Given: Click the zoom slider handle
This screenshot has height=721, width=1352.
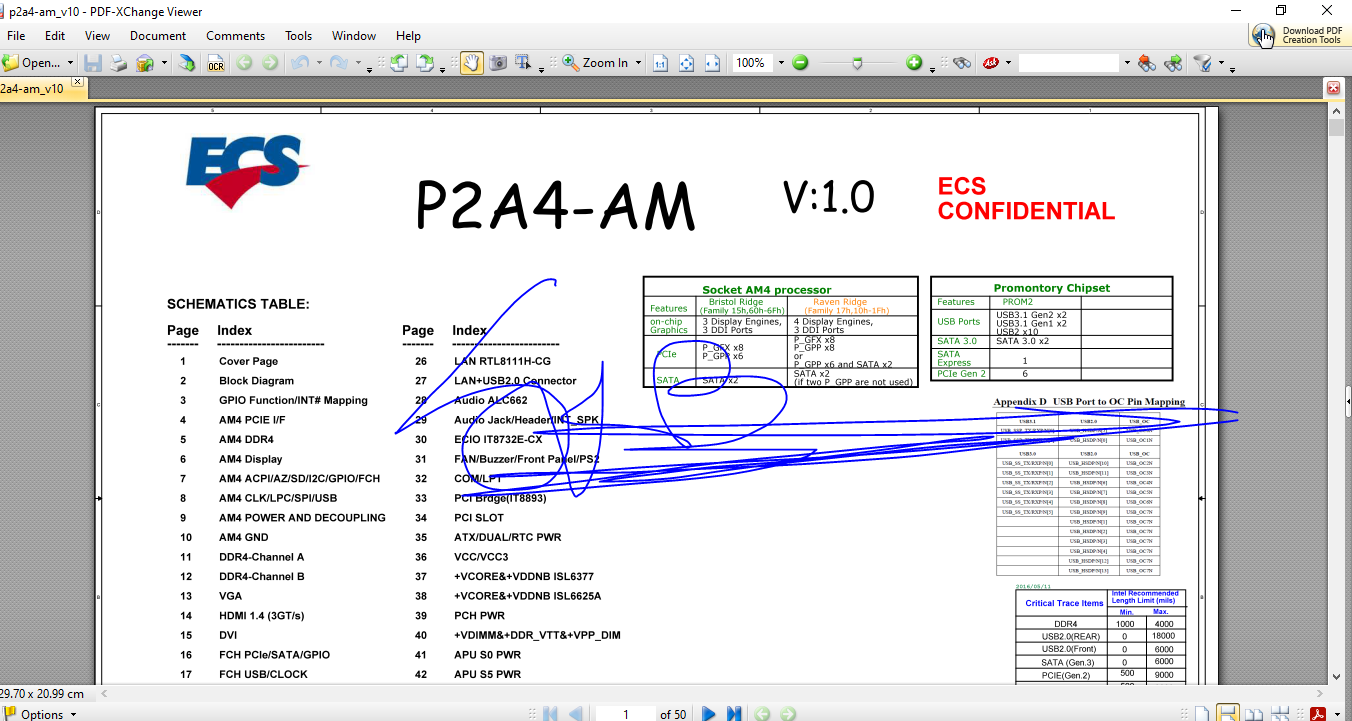Looking at the screenshot, I should tap(857, 63).
